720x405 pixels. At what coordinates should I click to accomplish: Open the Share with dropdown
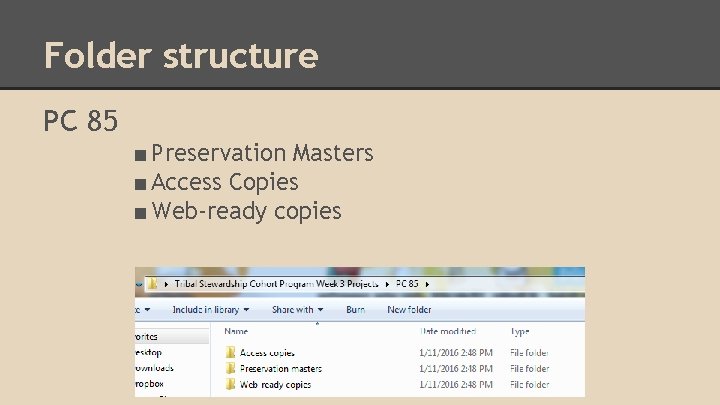point(298,309)
